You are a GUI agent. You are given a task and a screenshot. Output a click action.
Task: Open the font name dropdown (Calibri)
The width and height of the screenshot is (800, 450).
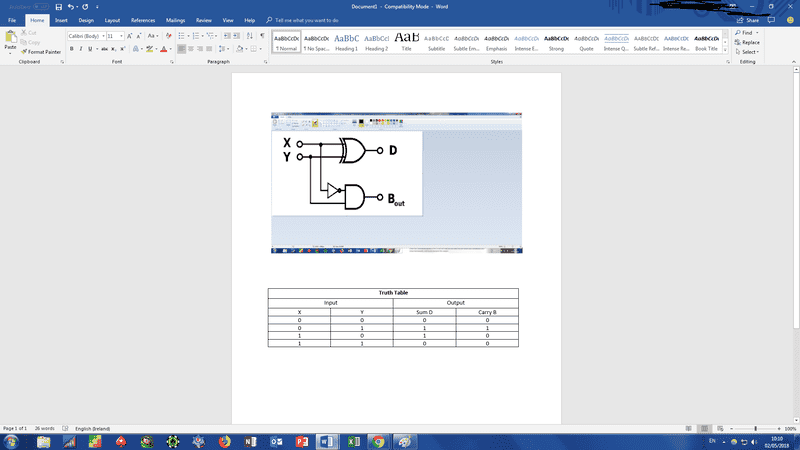pyautogui.click(x=85, y=36)
